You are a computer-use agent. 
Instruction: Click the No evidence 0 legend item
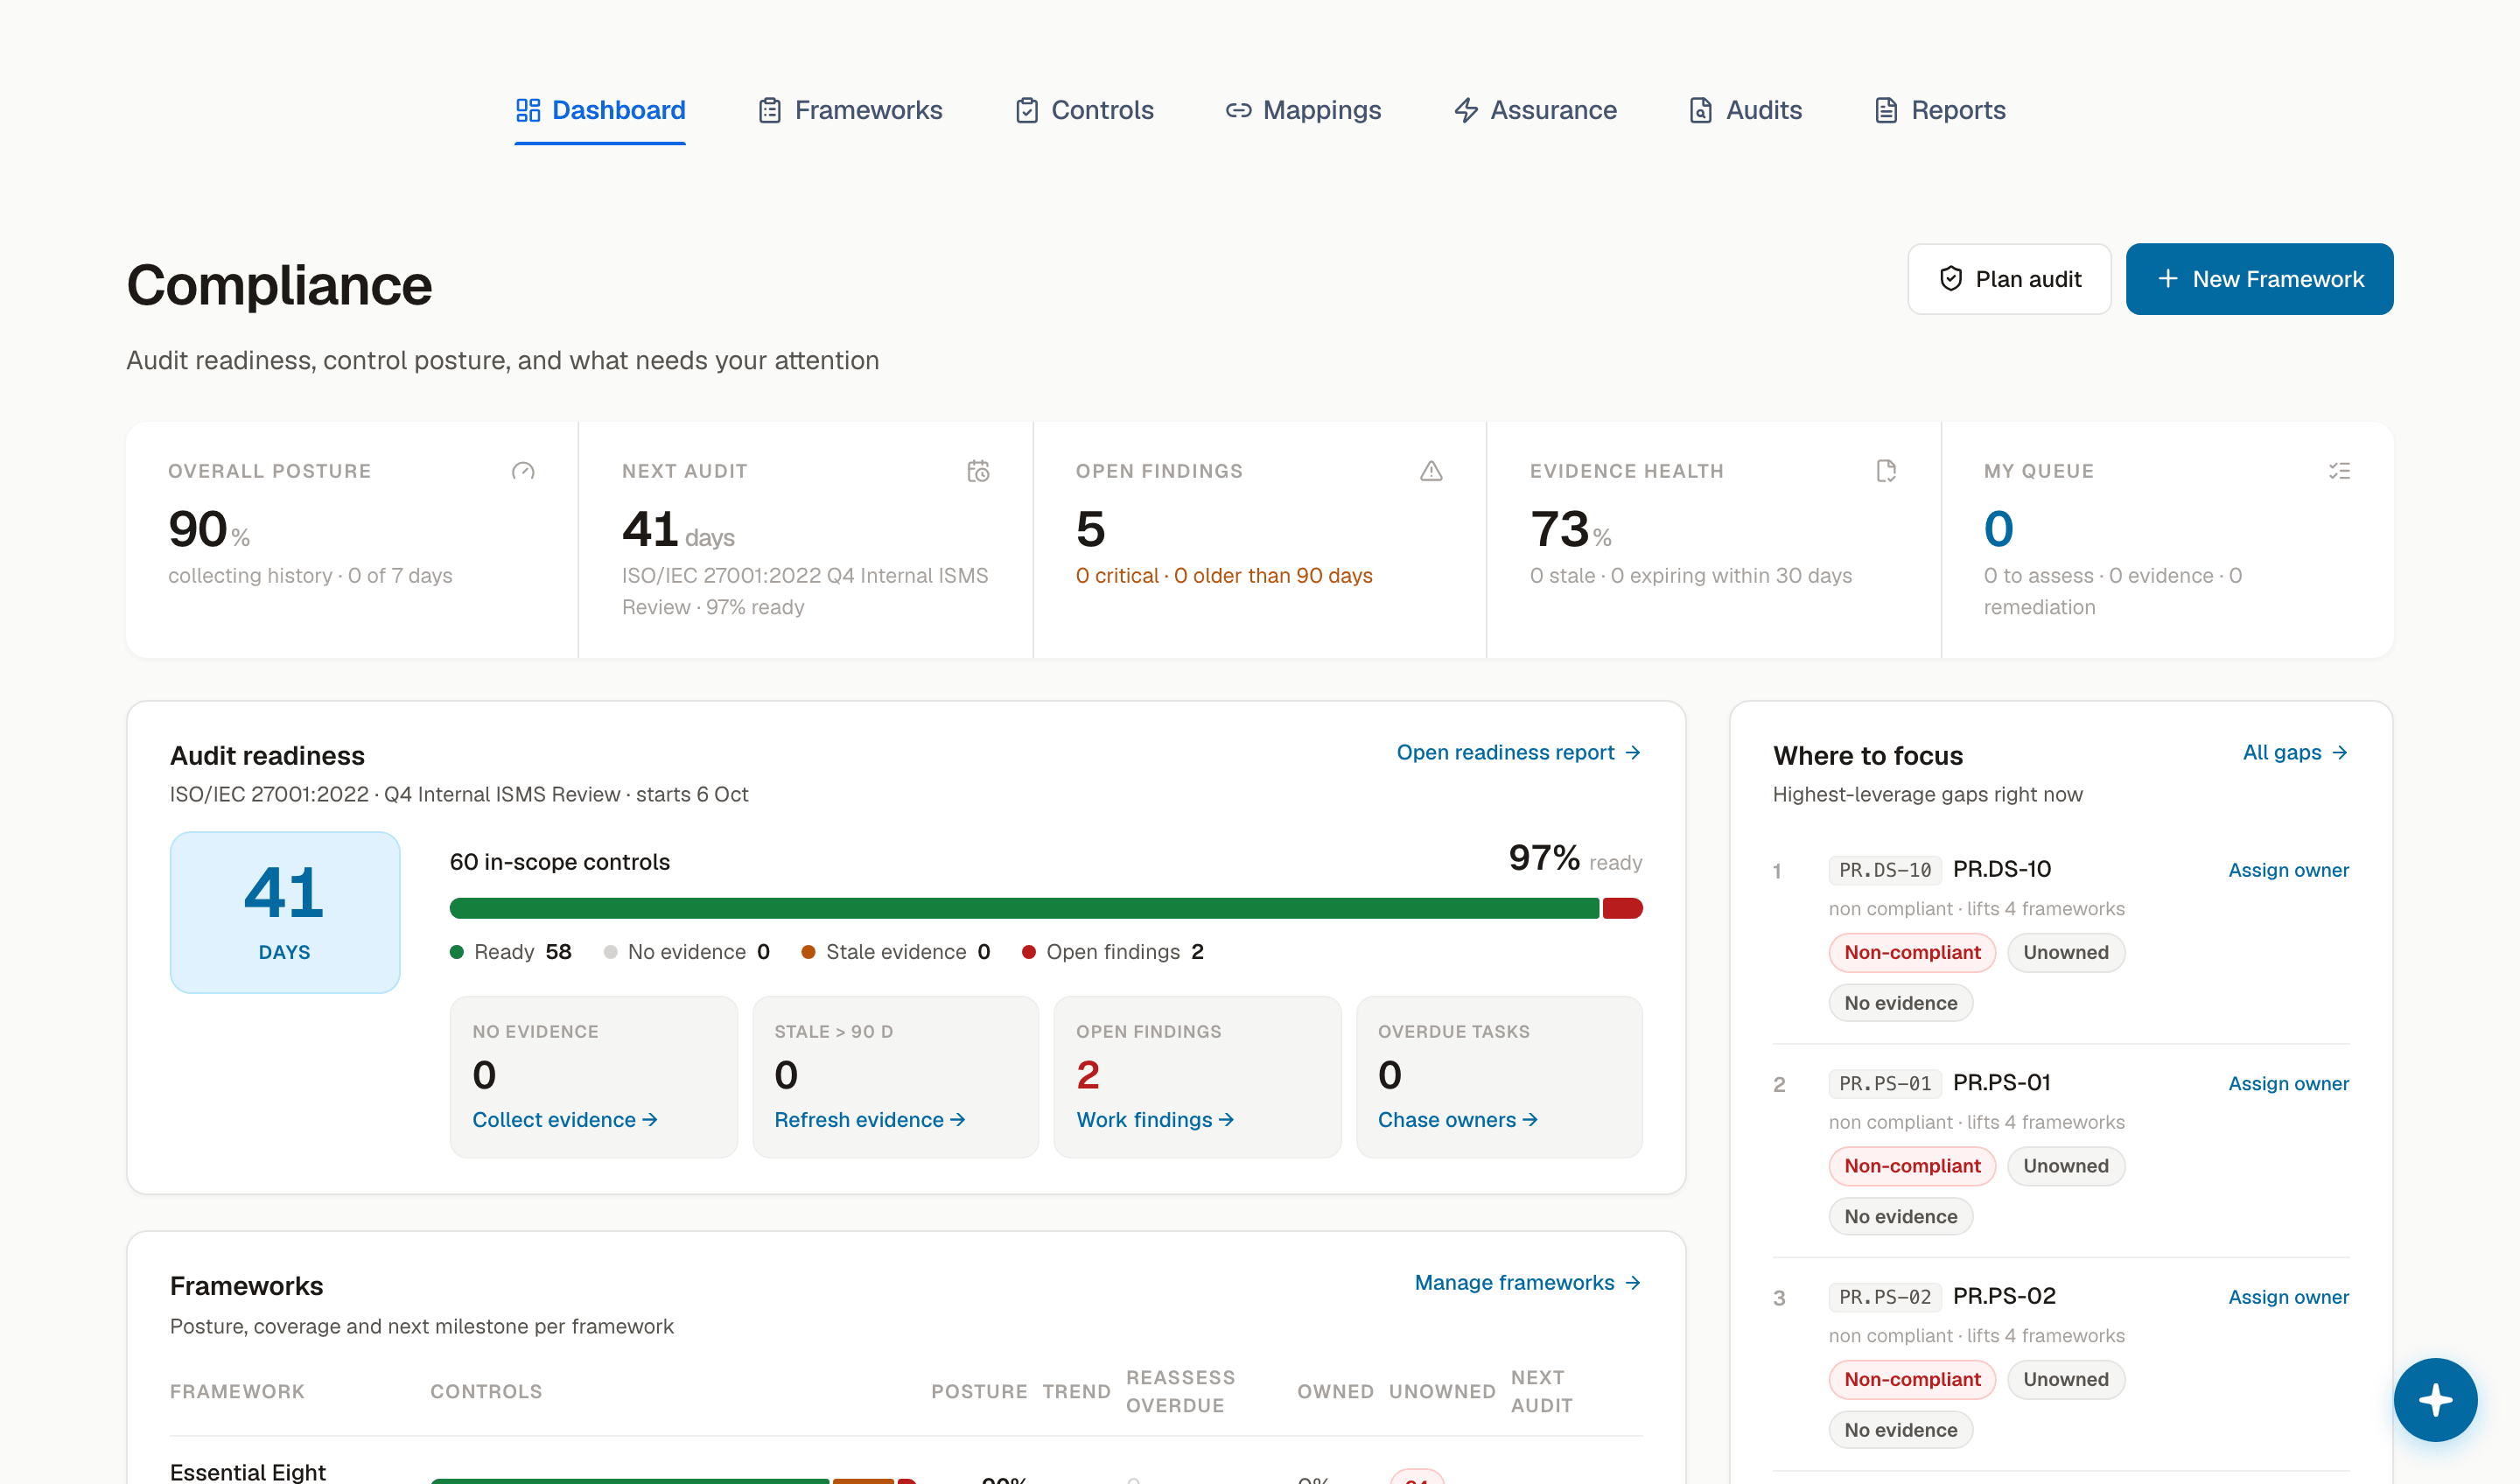[x=687, y=952]
